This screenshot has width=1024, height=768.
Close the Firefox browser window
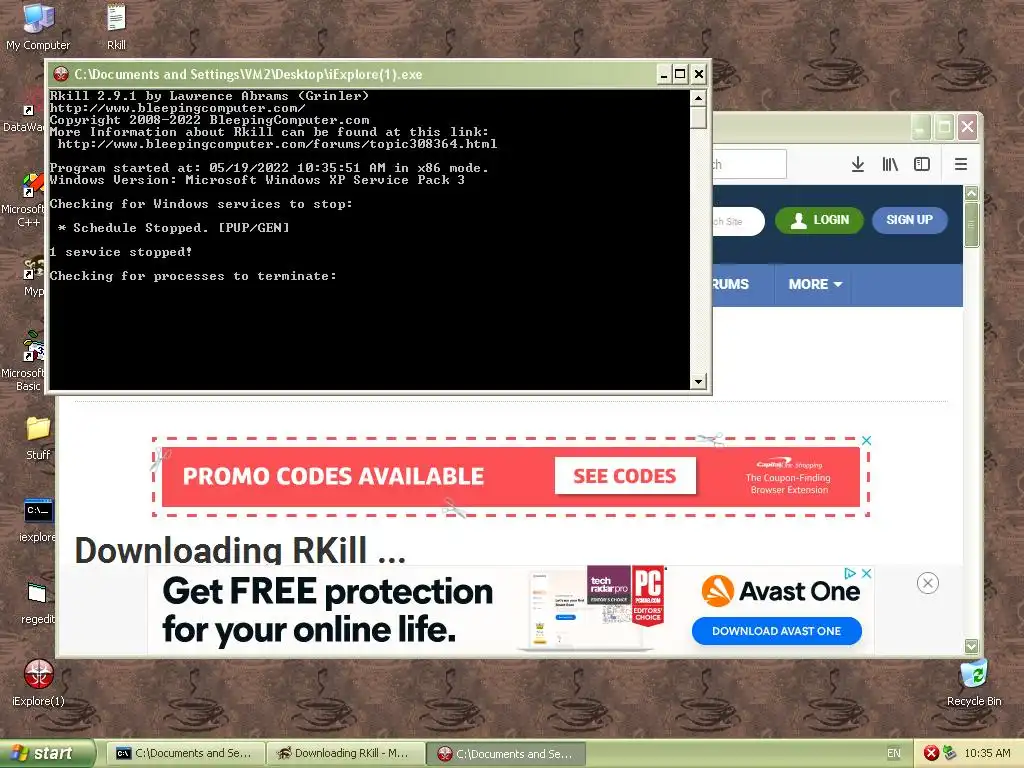[967, 127]
